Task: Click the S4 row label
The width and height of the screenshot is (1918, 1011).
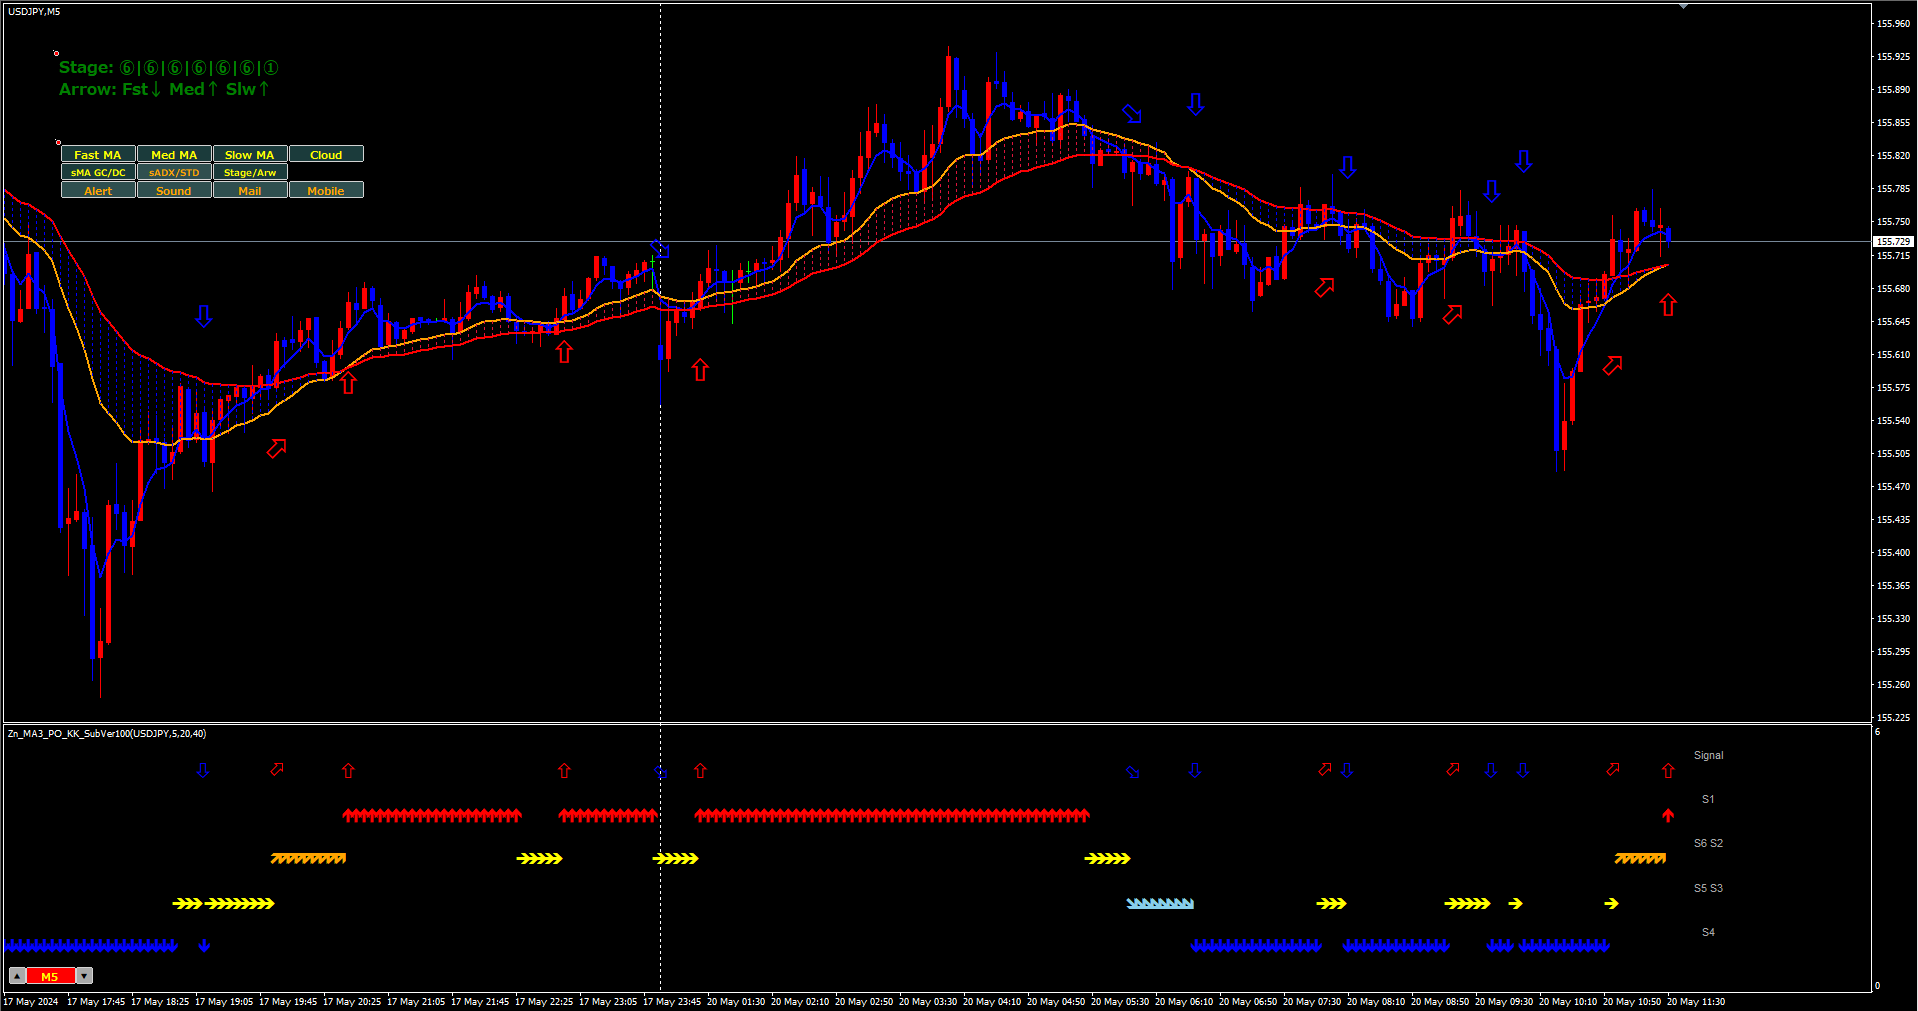Action: (x=1708, y=932)
